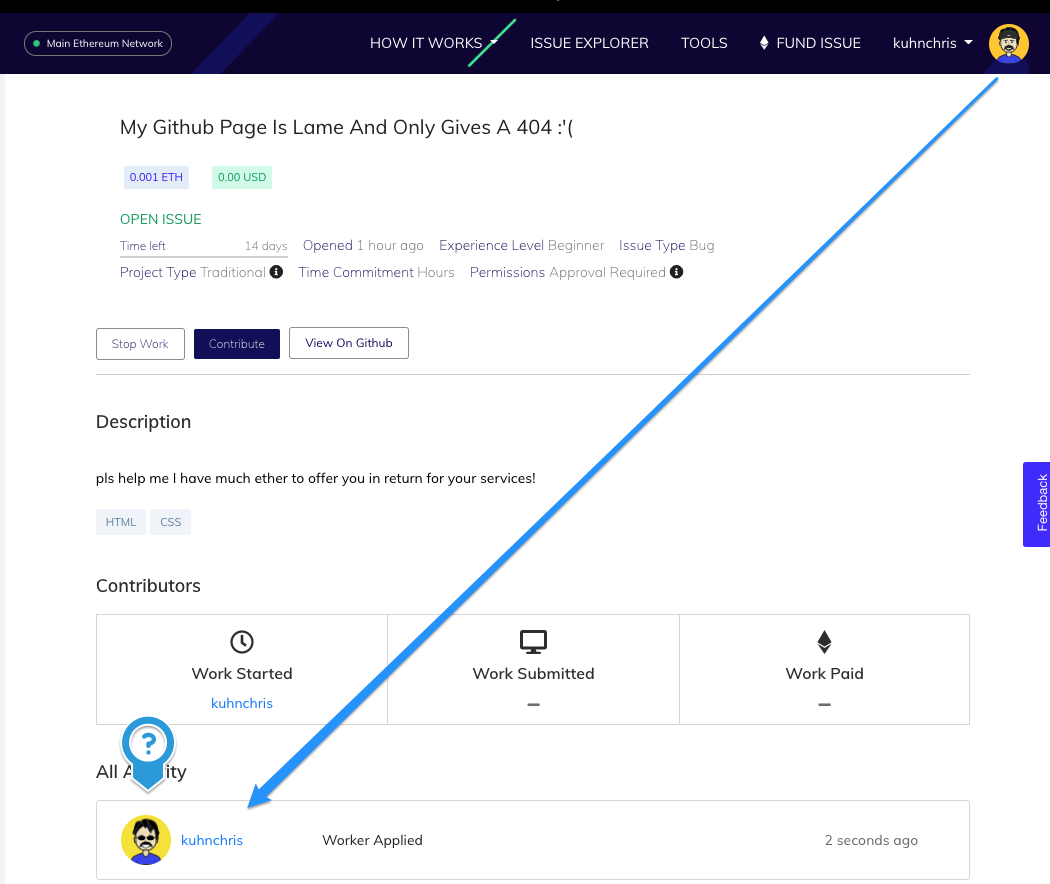Click View On Github button
The width and height of the screenshot is (1050, 884).
point(349,343)
